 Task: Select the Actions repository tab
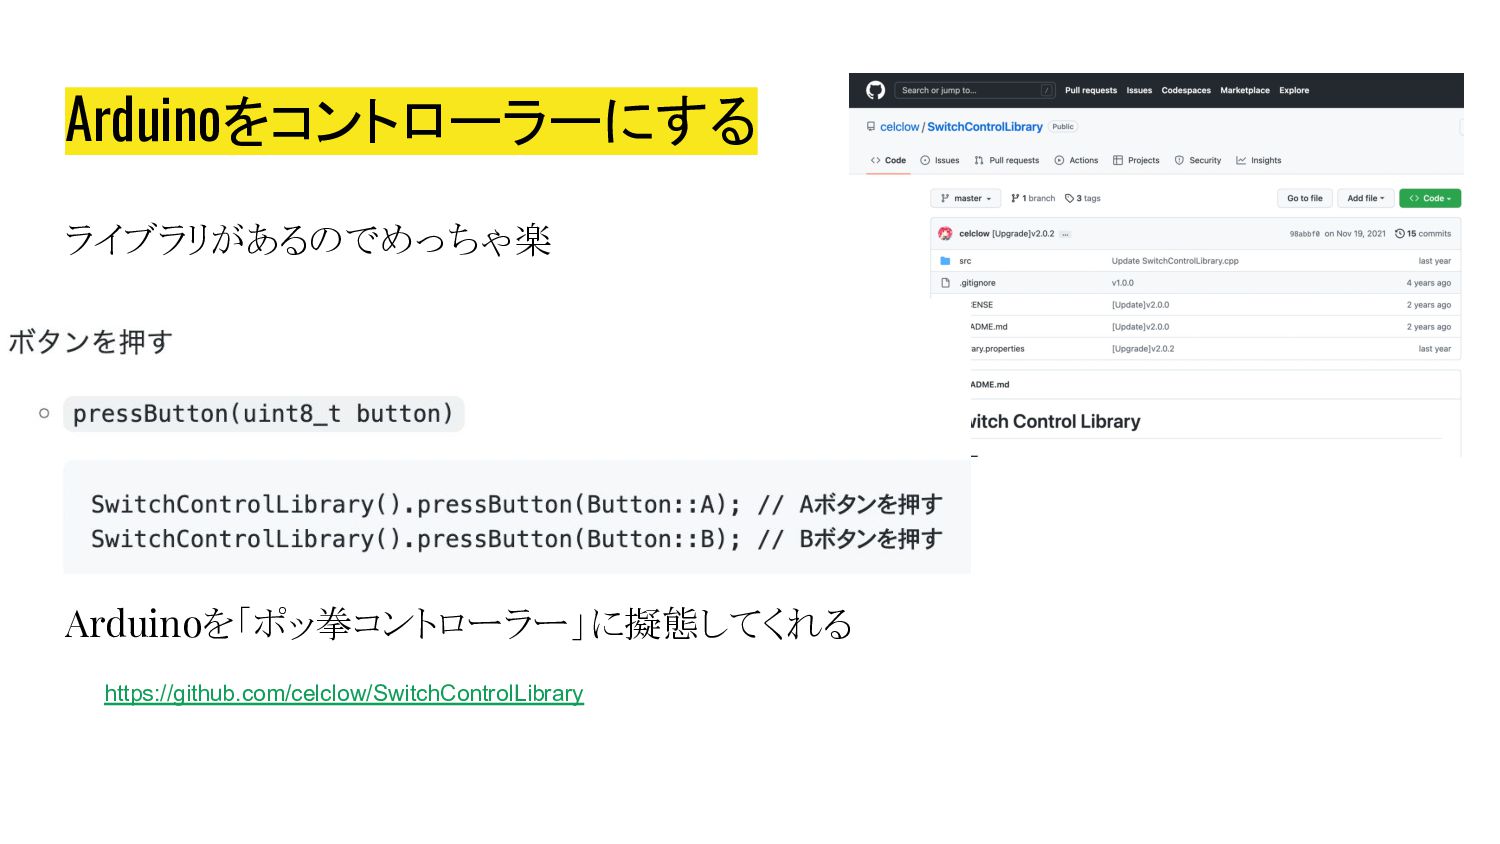[1076, 160]
